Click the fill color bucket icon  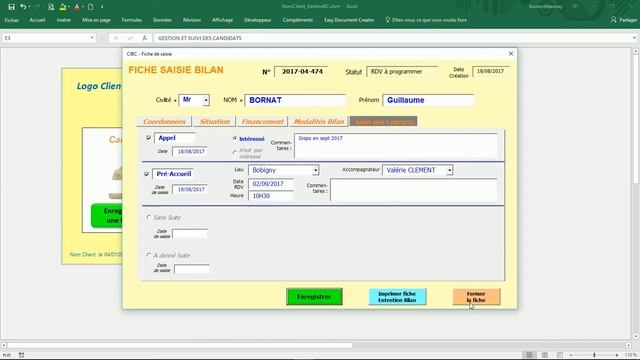coord(63,7)
